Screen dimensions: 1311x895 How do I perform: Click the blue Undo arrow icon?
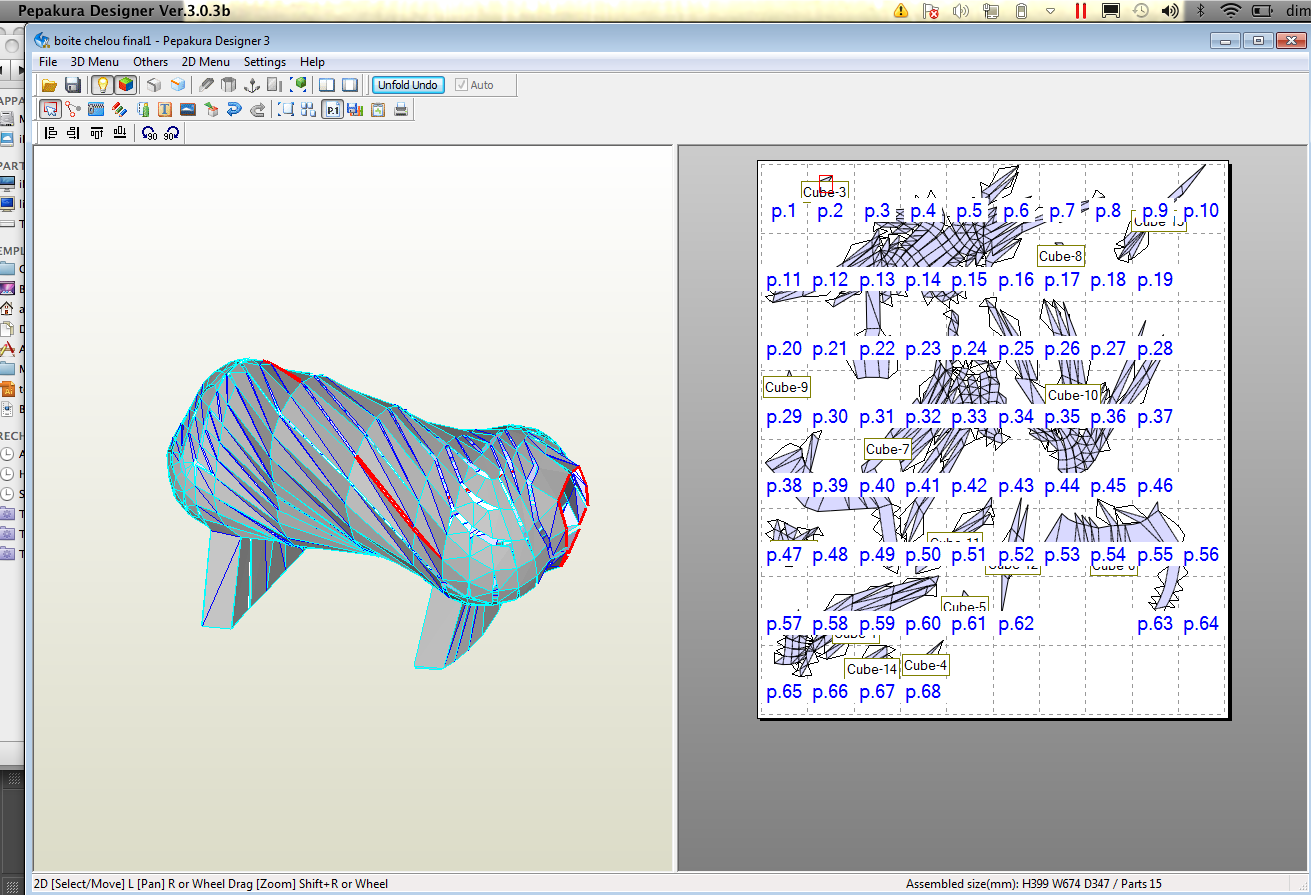[x=233, y=109]
